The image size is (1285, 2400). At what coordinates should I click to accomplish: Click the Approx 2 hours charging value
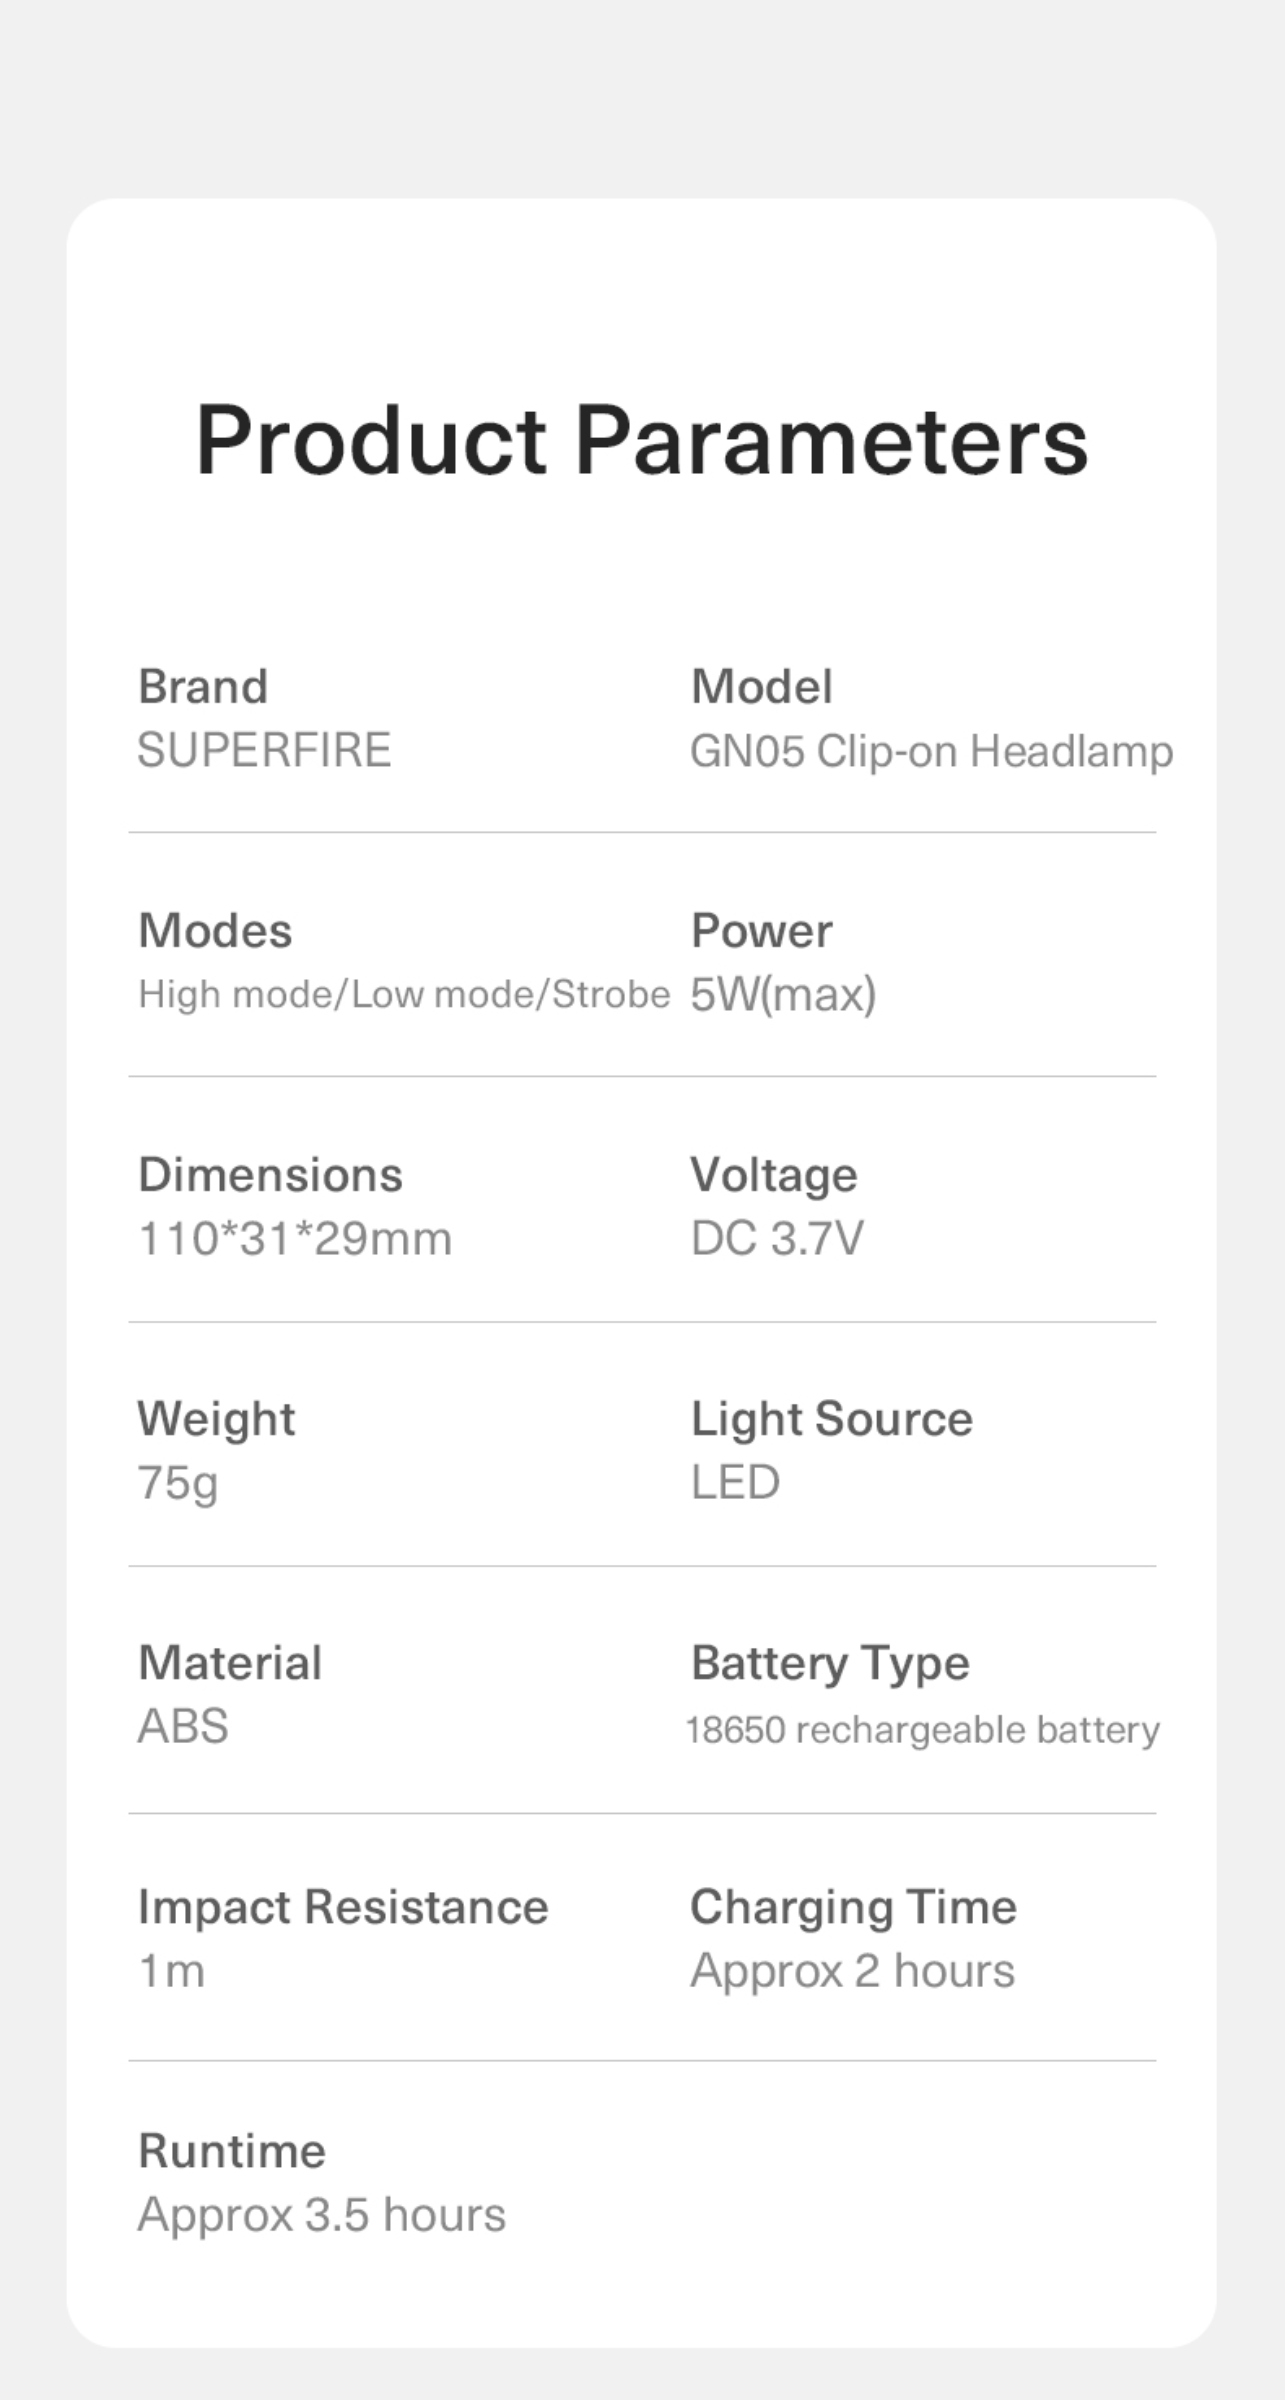852,1971
